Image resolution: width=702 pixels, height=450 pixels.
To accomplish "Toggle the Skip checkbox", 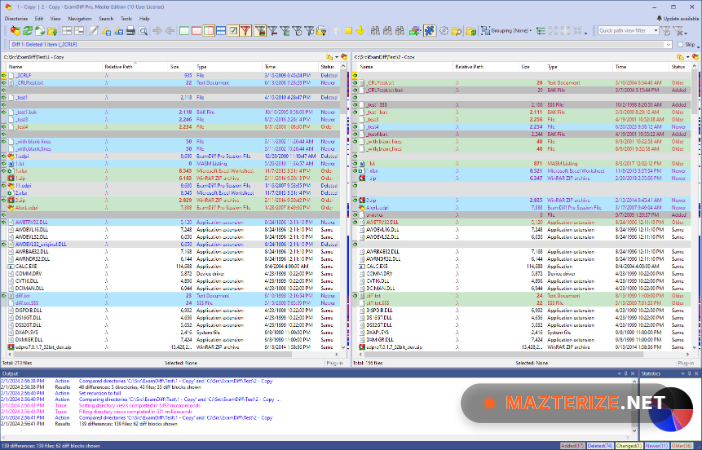I will (x=681, y=44).
